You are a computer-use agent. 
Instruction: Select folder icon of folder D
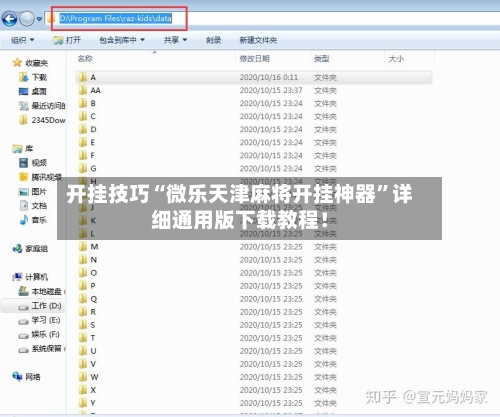point(83,129)
